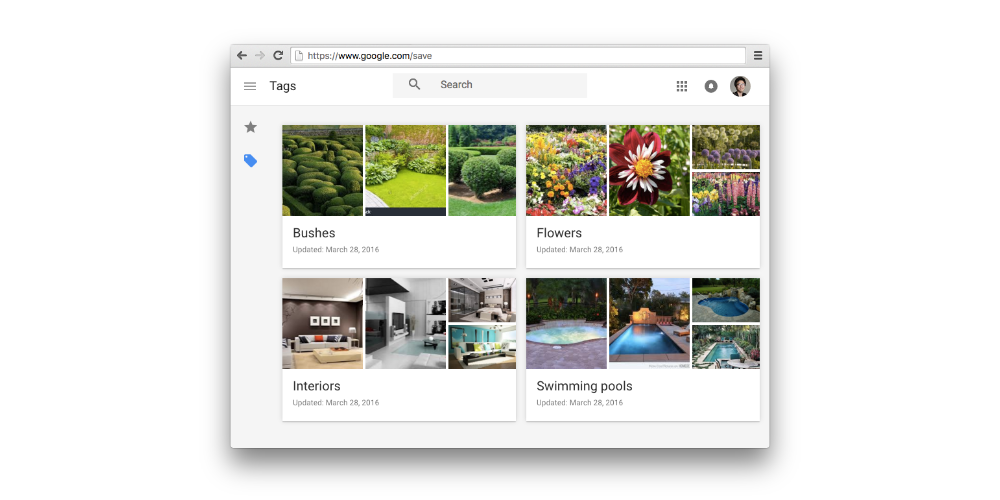The width and height of the screenshot is (1000, 500).
Task: Click the URL address bar
Action: click(x=520, y=56)
